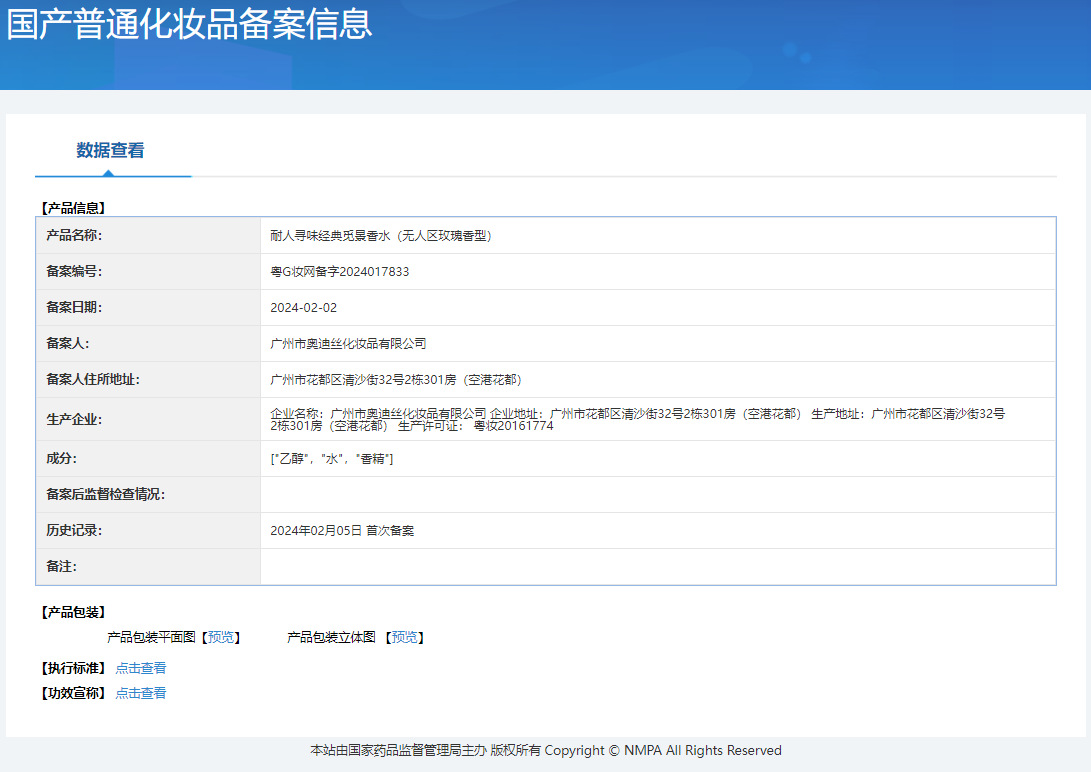This screenshot has width=1091, height=772.
Task: Click the 生产企业 details text
Action: tap(637, 419)
